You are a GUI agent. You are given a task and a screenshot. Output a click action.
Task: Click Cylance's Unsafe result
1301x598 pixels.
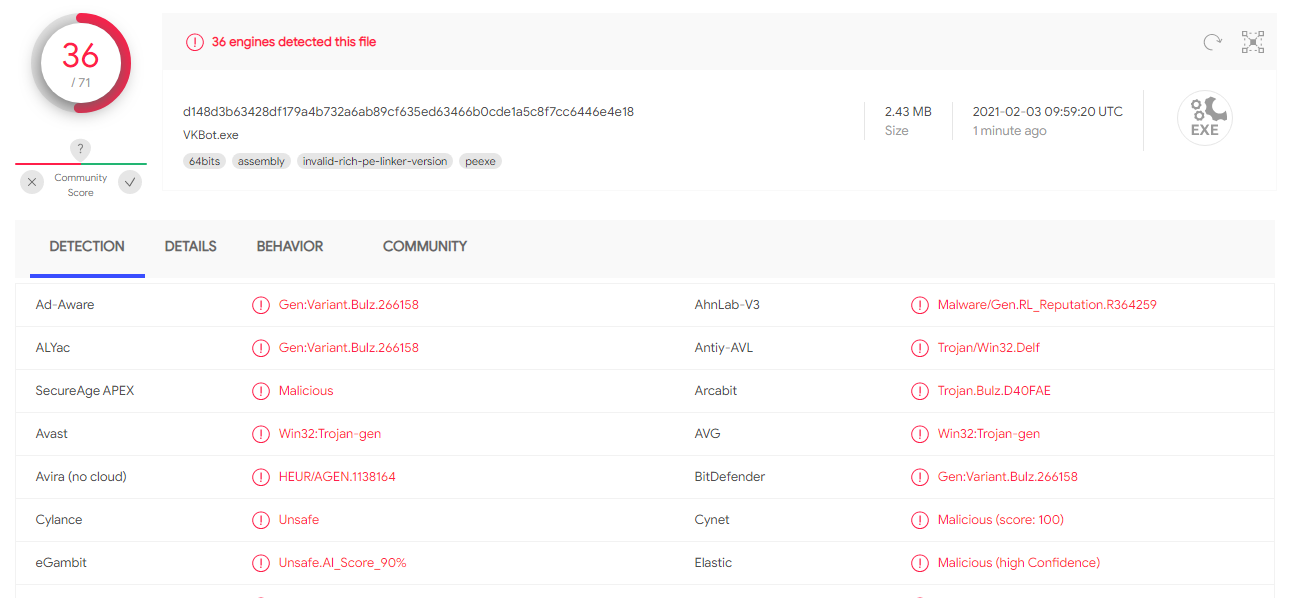click(x=299, y=520)
